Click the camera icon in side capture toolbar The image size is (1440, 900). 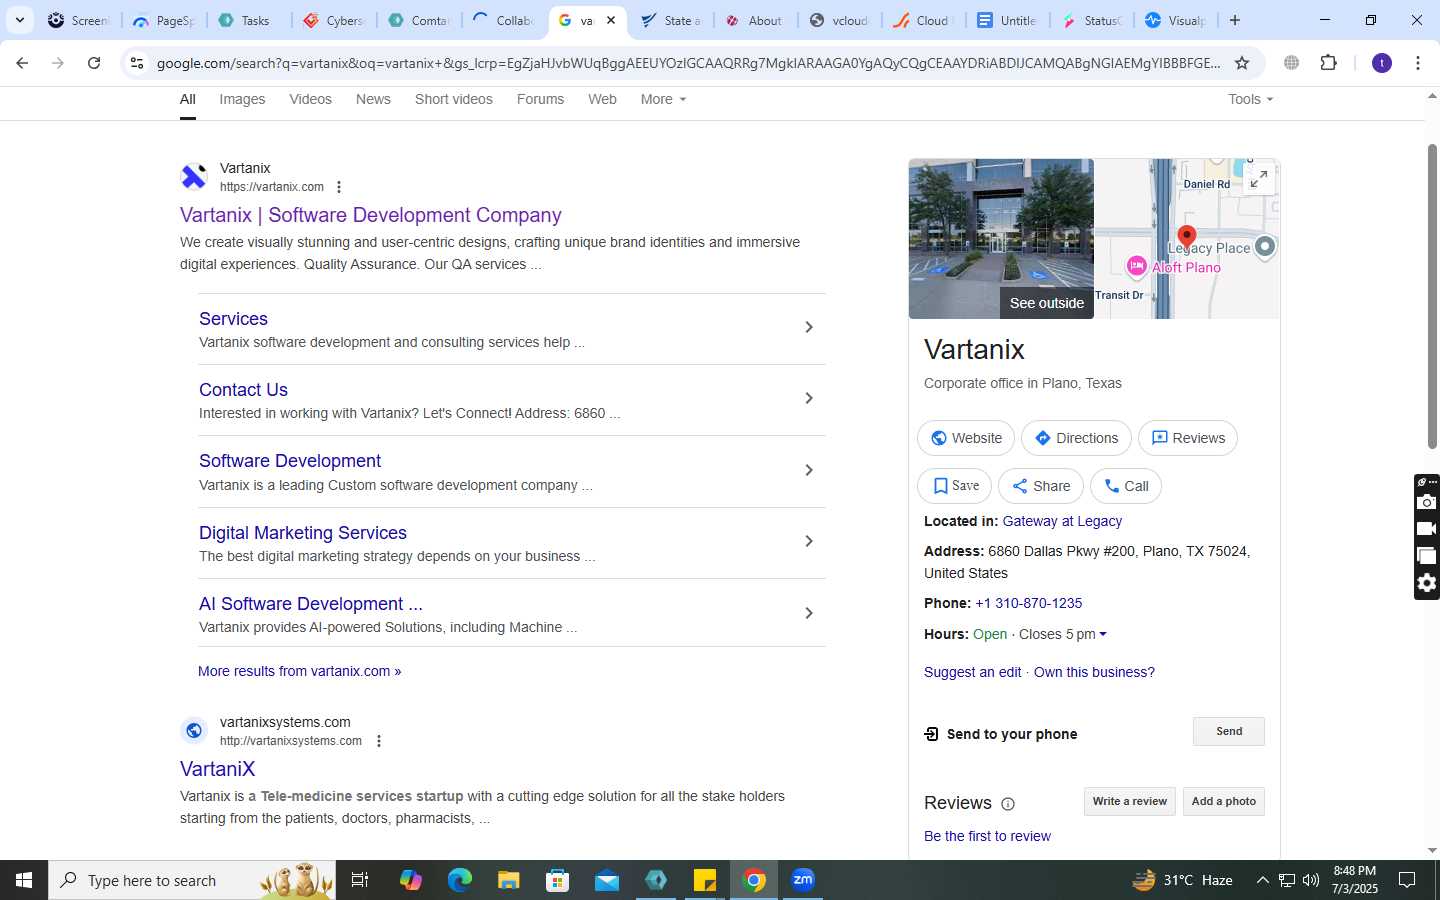click(1427, 502)
